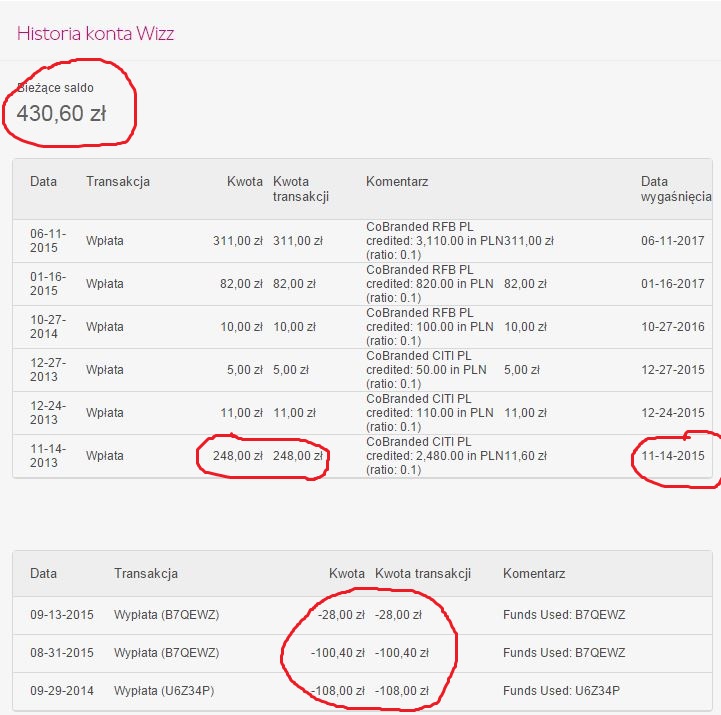The image size is (721, 715).
Task: Click the "Komentarz" header in the deposits table
Action: tap(397, 182)
